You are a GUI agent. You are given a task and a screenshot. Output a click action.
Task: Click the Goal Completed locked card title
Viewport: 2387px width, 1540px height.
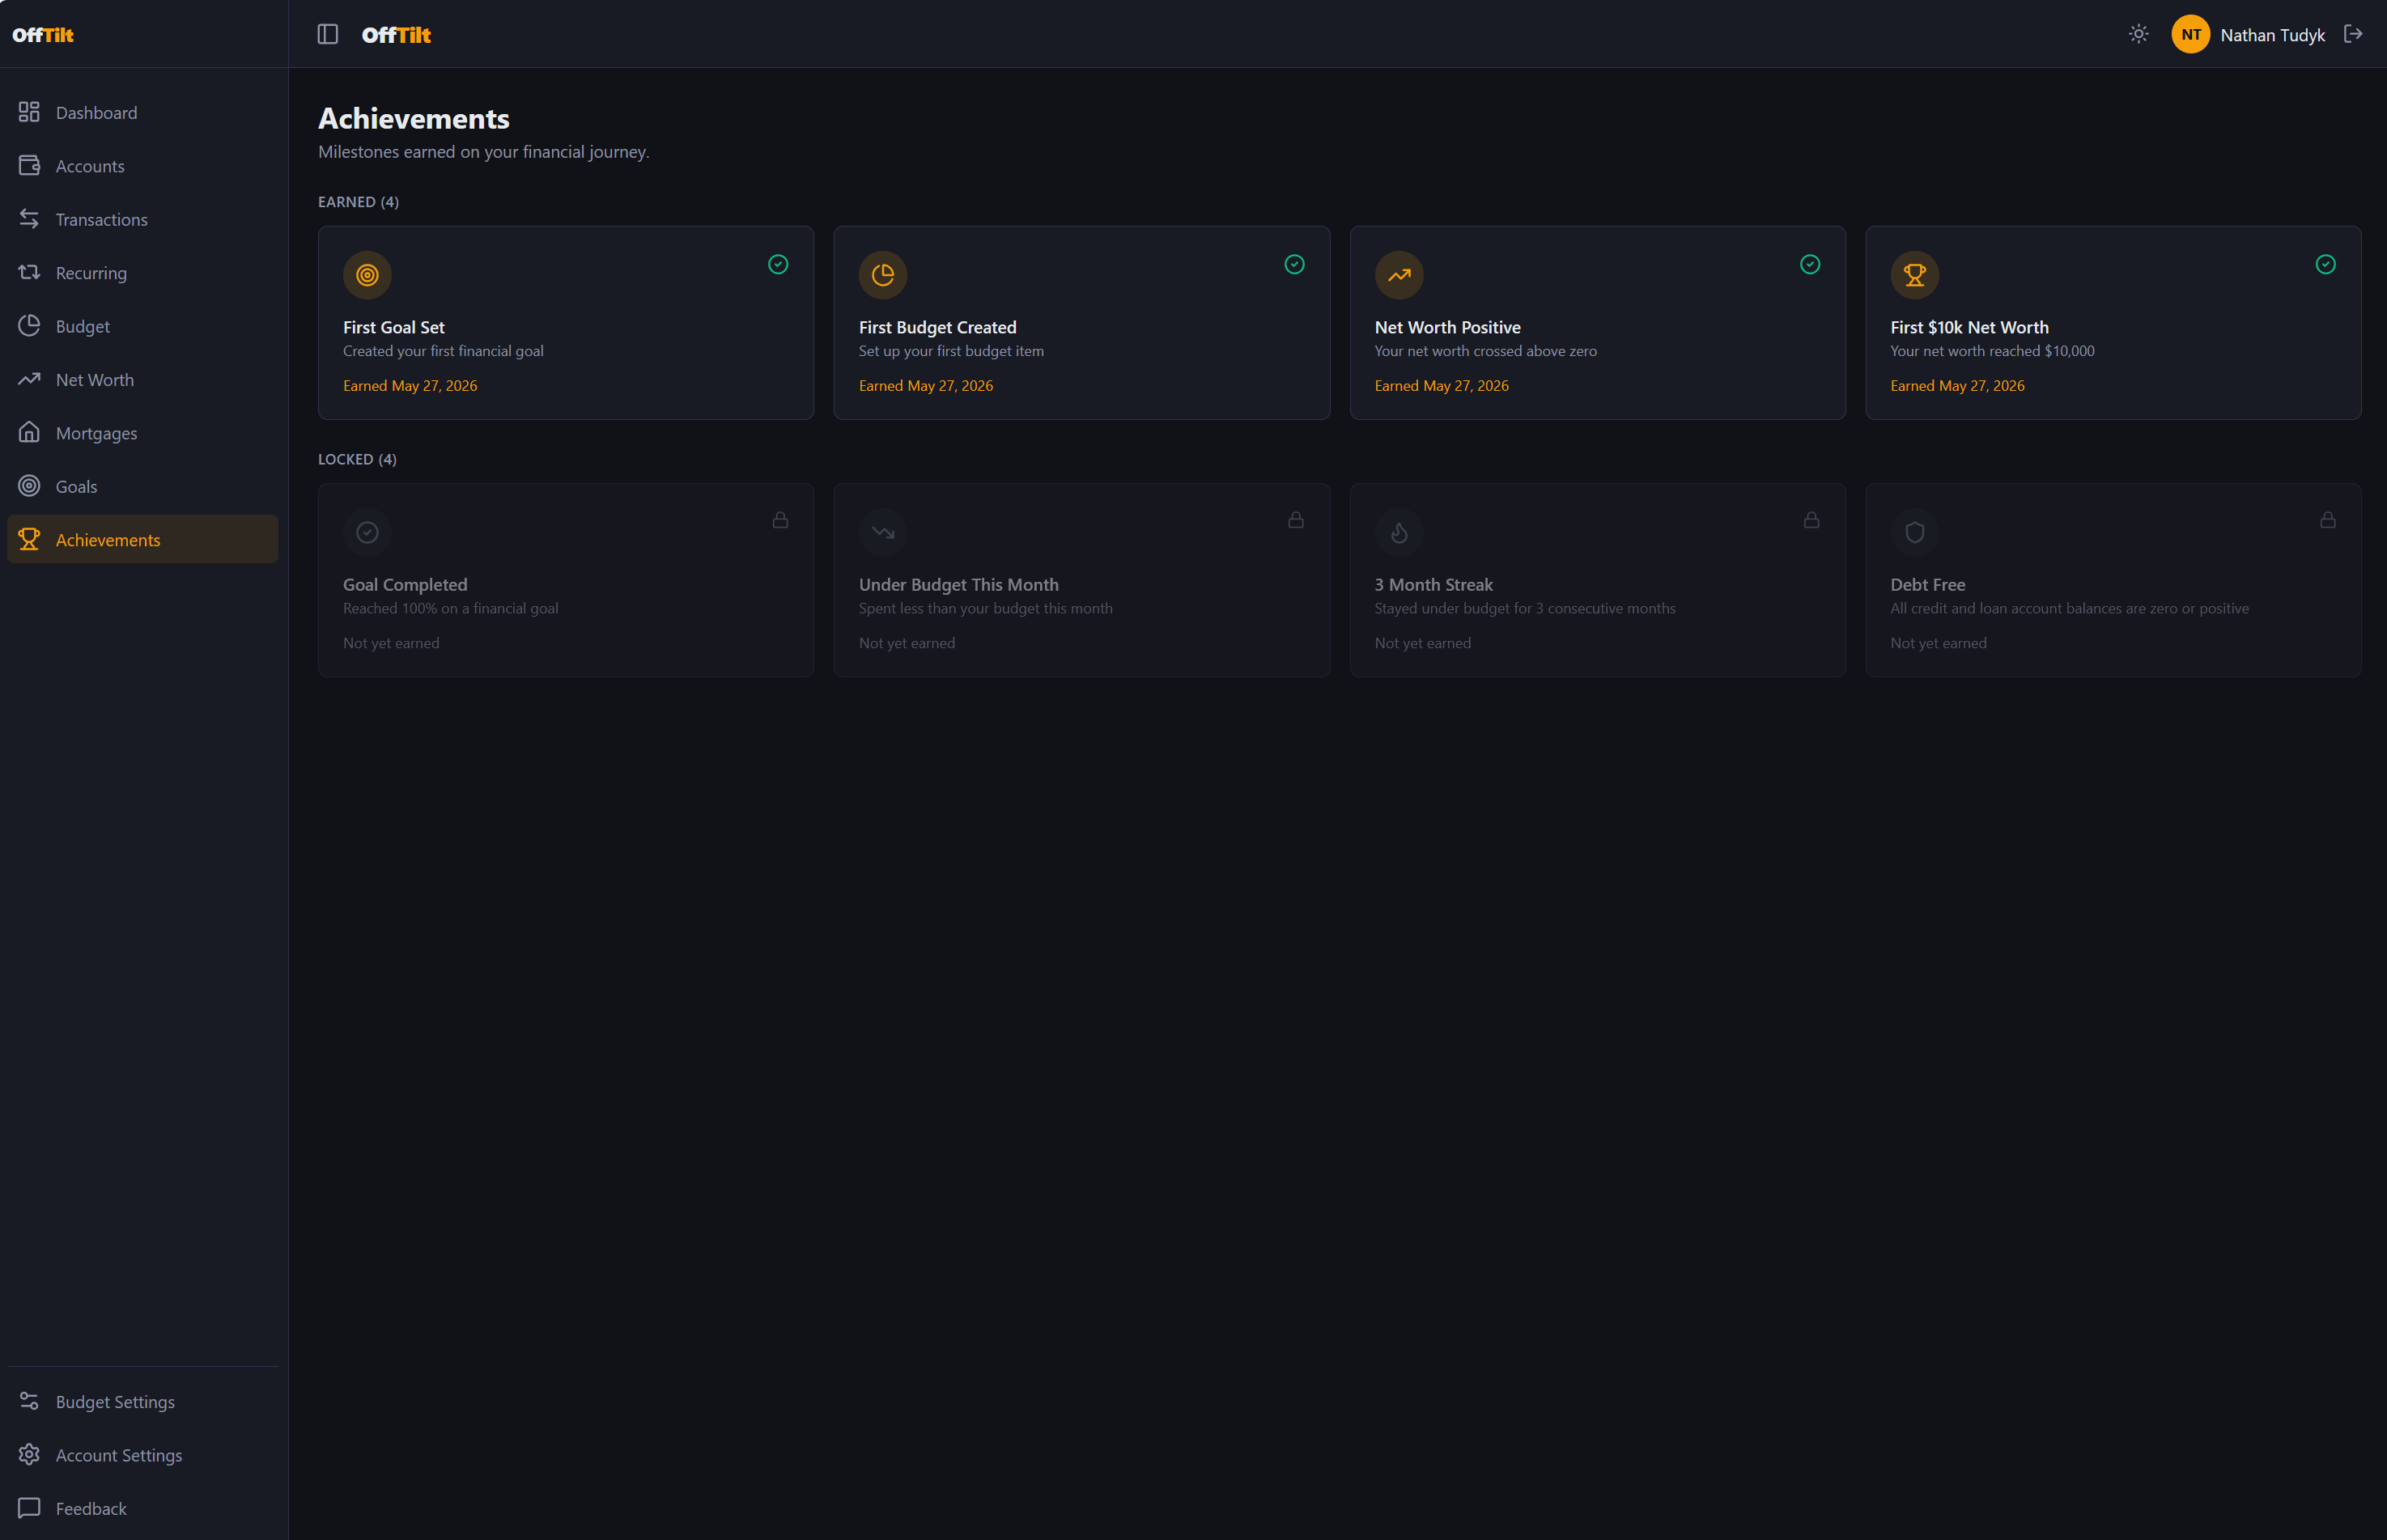tap(405, 584)
